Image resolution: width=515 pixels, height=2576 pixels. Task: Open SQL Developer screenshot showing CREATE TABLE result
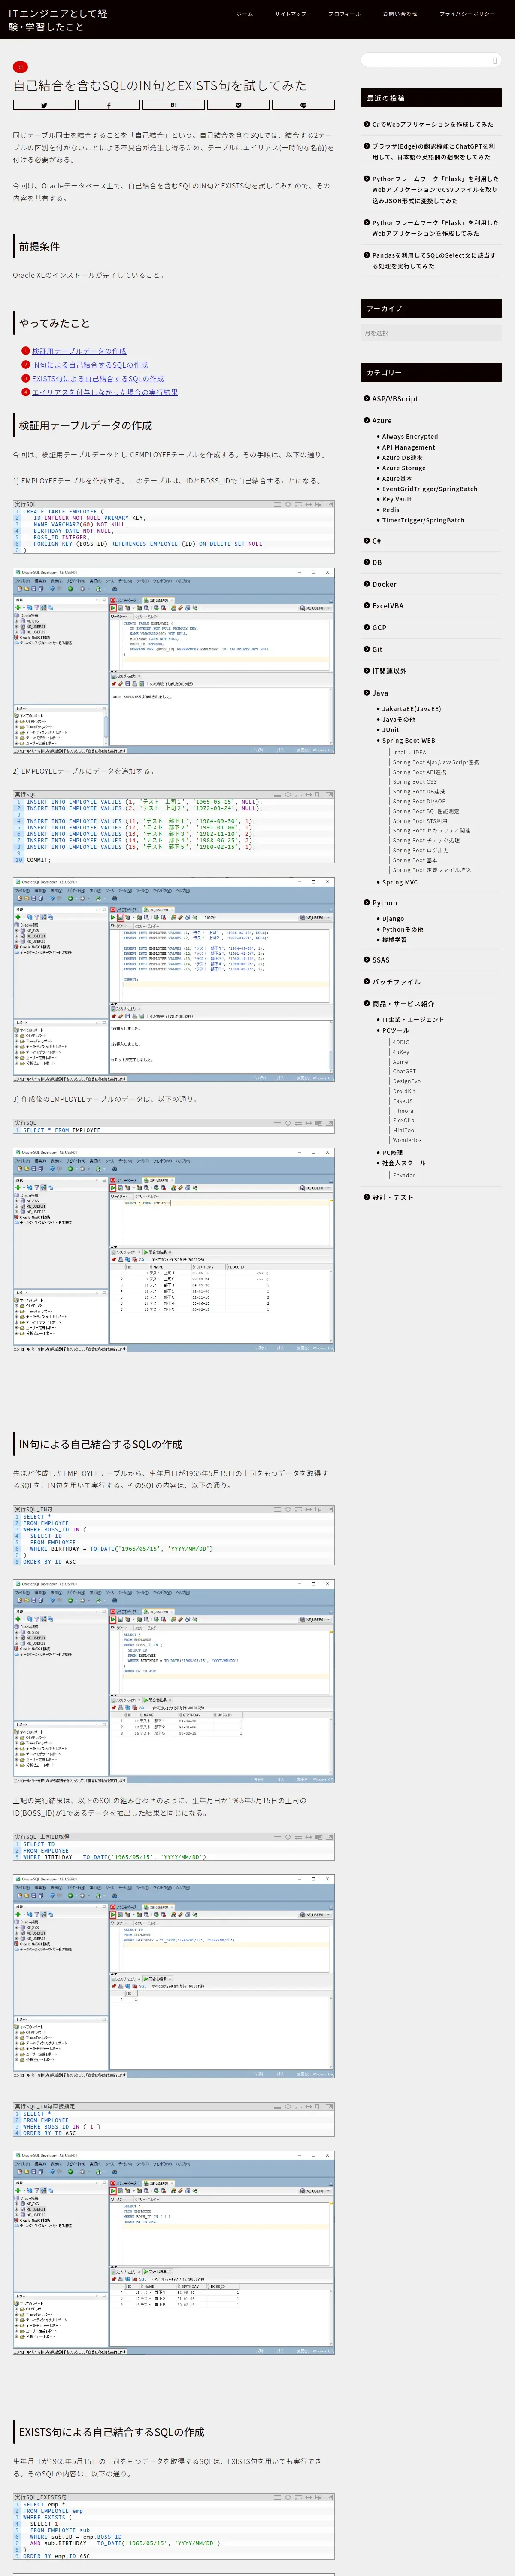pyautogui.click(x=174, y=661)
